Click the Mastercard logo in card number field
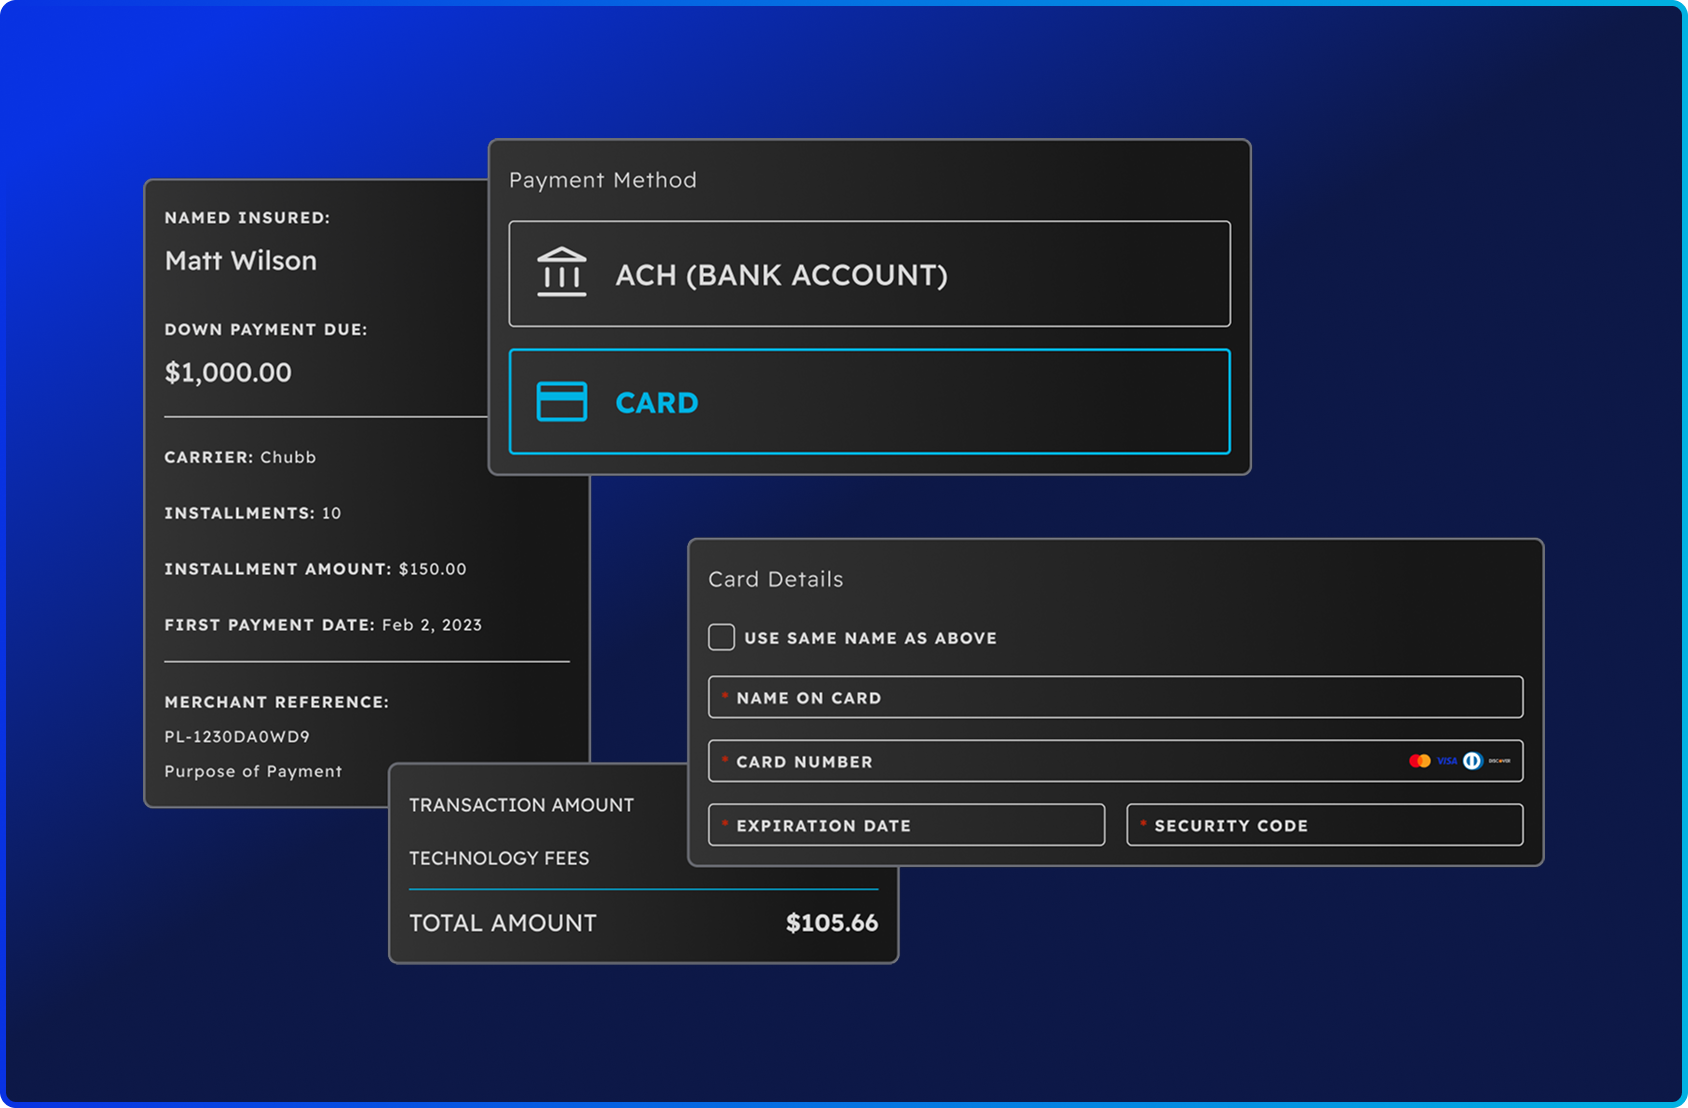This screenshot has height=1108, width=1688. click(x=1419, y=761)
